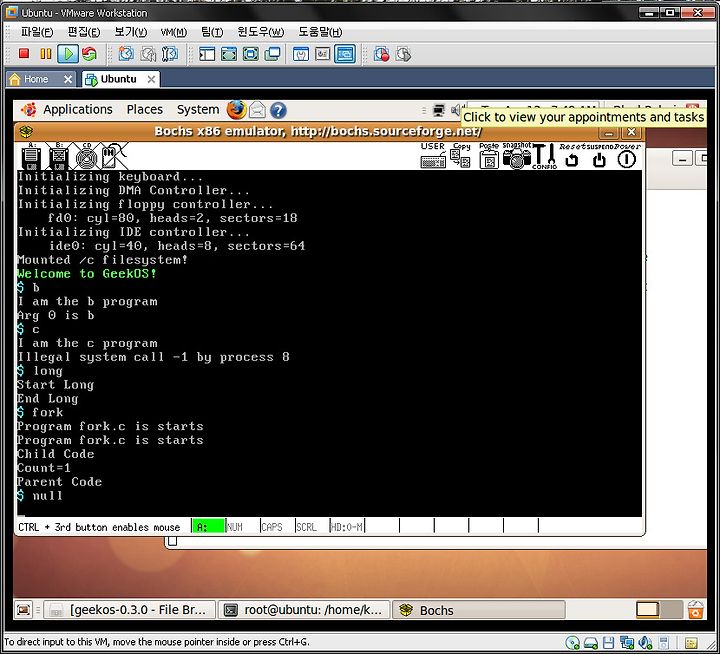Open the 파일(F) menu
The width and height of the screenshot is (720, 654).
coord(37,32)
